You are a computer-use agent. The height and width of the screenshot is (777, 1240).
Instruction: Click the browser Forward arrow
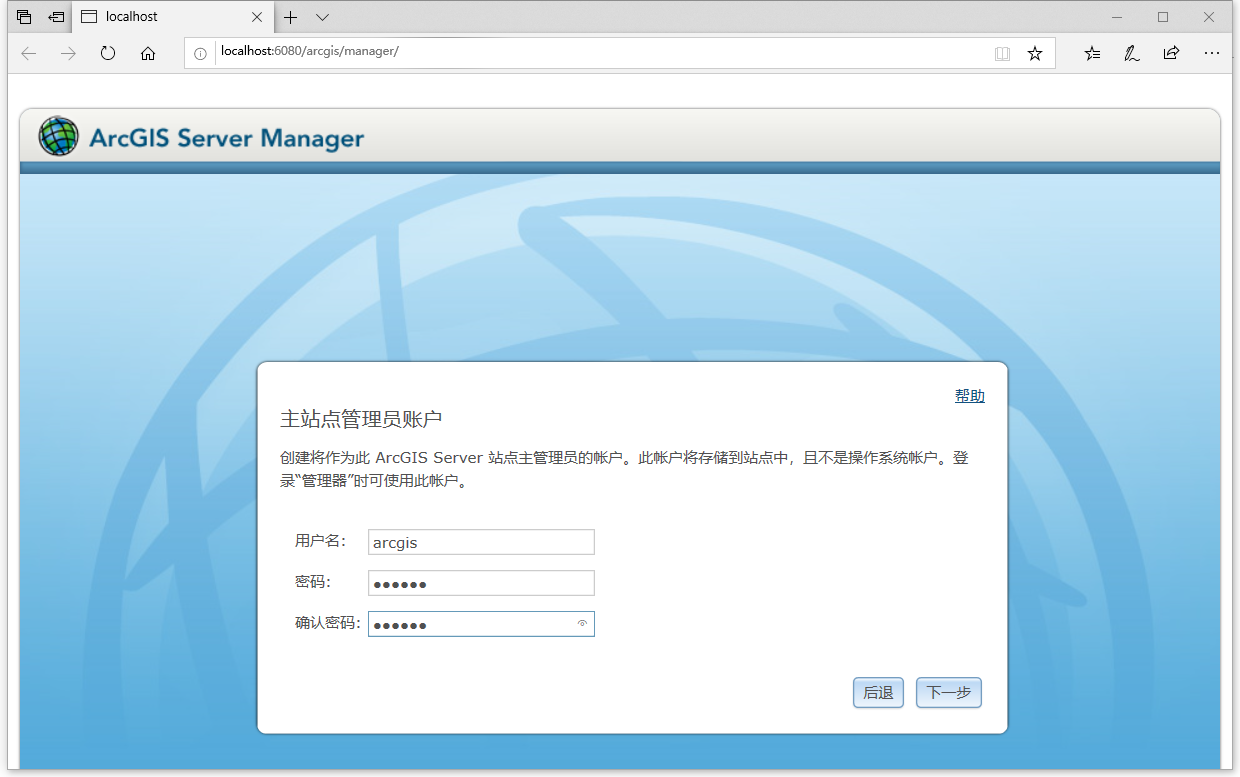point(68,53)
